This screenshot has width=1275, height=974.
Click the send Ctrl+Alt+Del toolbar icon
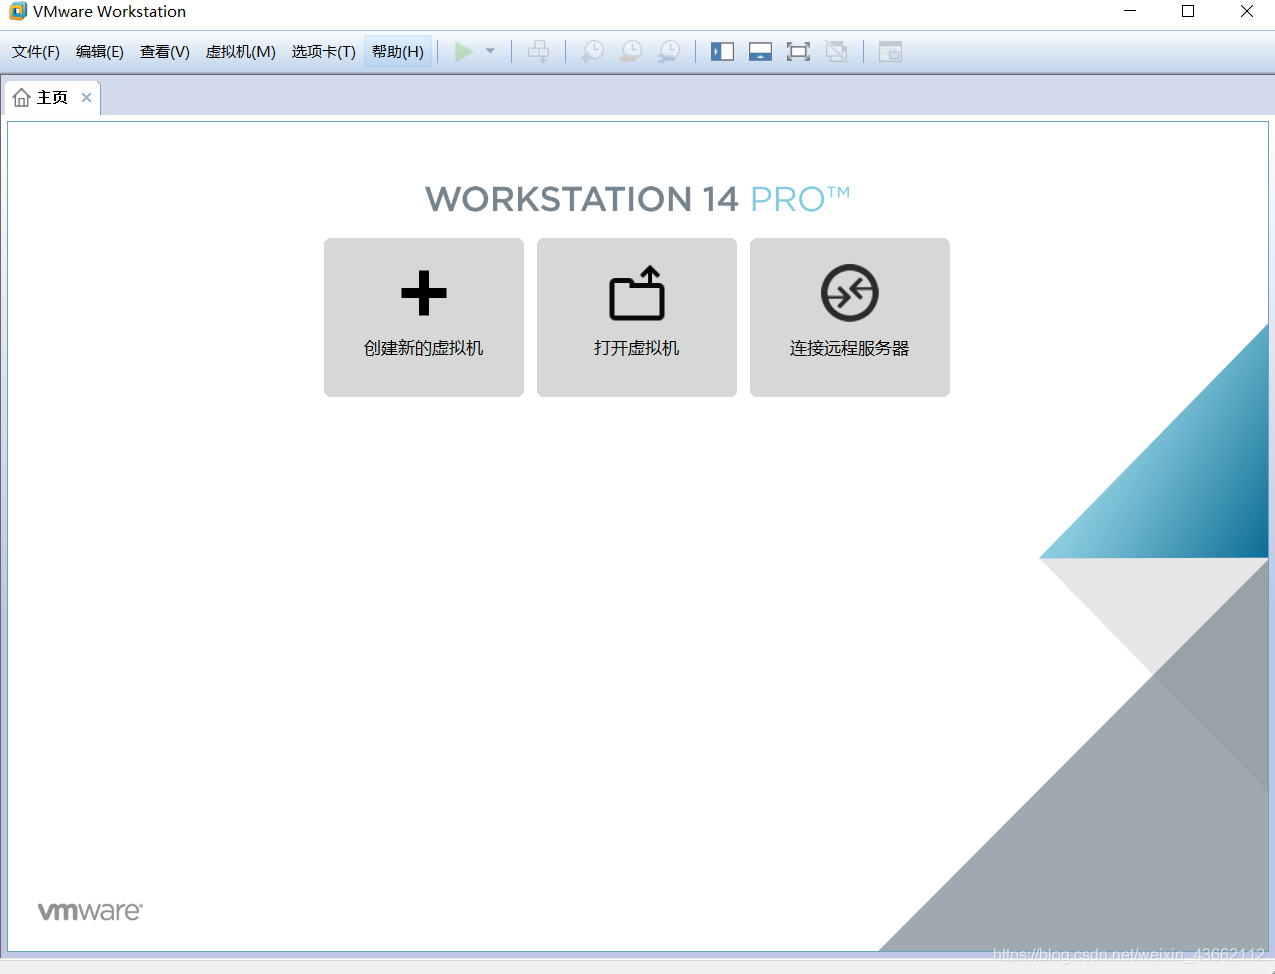pos(538,51)
